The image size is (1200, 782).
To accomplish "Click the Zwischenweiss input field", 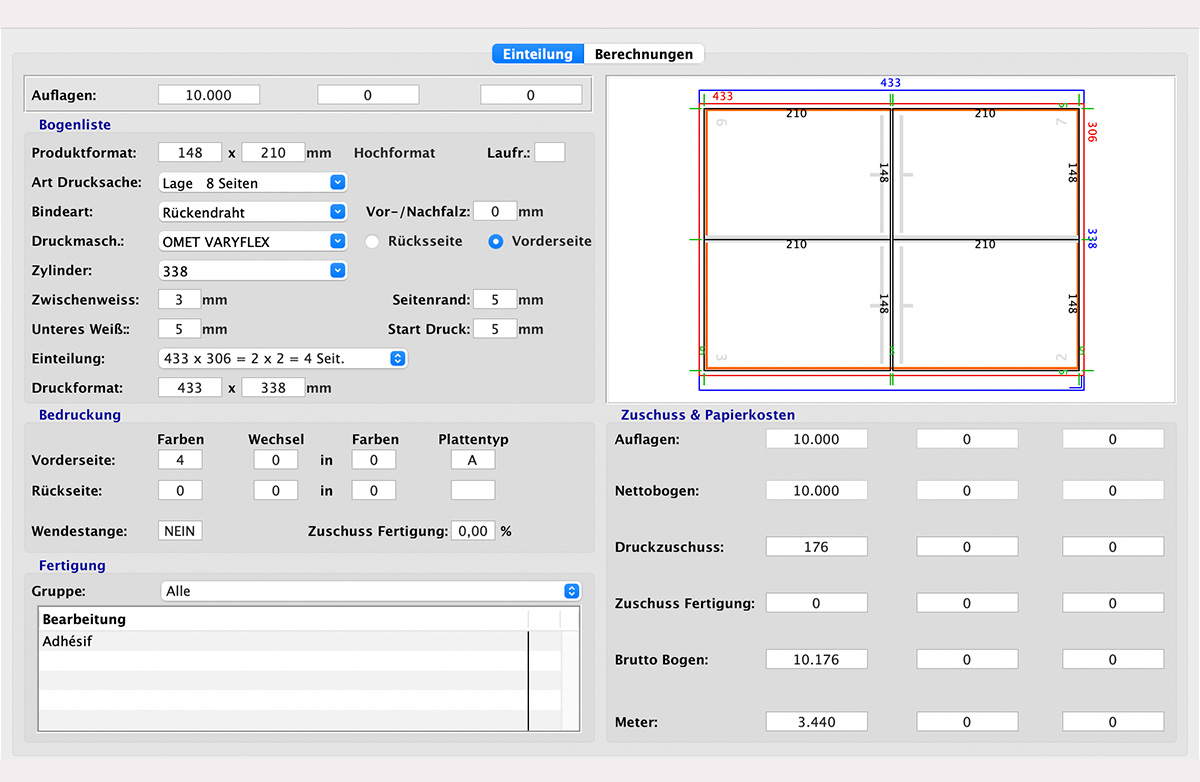I will pos(179,300).
